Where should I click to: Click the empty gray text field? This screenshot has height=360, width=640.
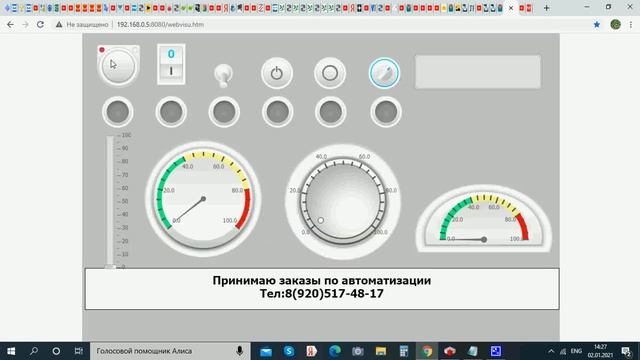(x=478, y=72)
